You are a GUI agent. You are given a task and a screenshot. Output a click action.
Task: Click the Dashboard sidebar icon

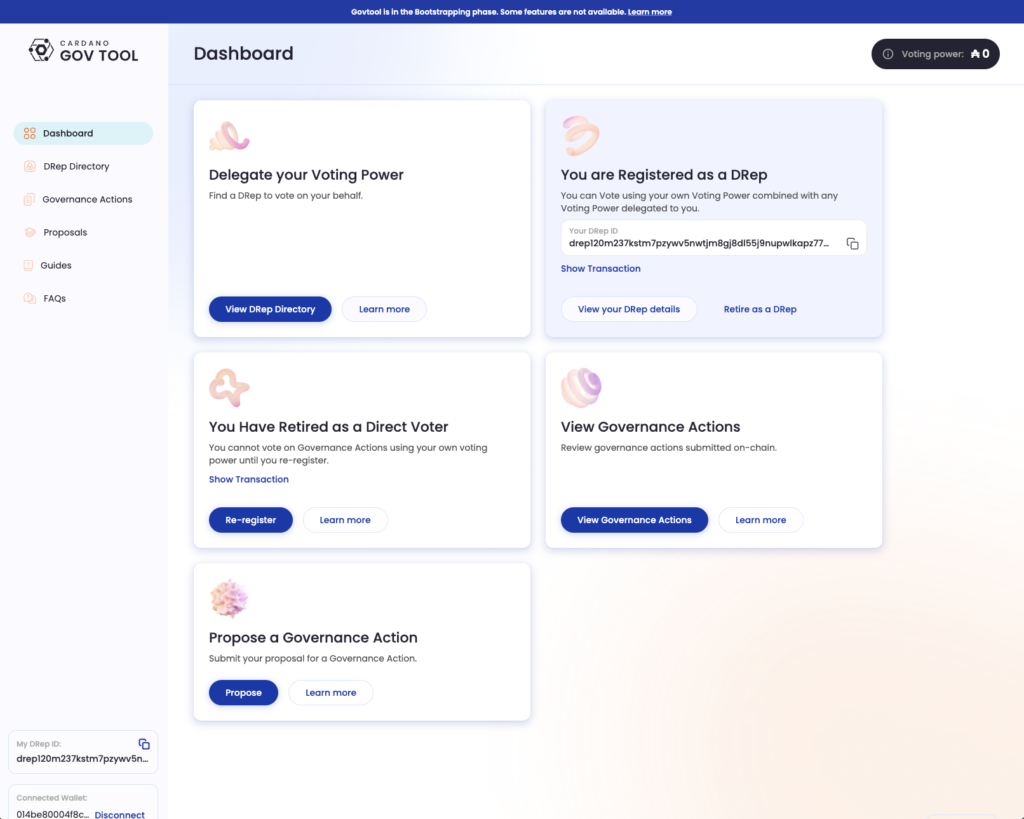point(30,133)
